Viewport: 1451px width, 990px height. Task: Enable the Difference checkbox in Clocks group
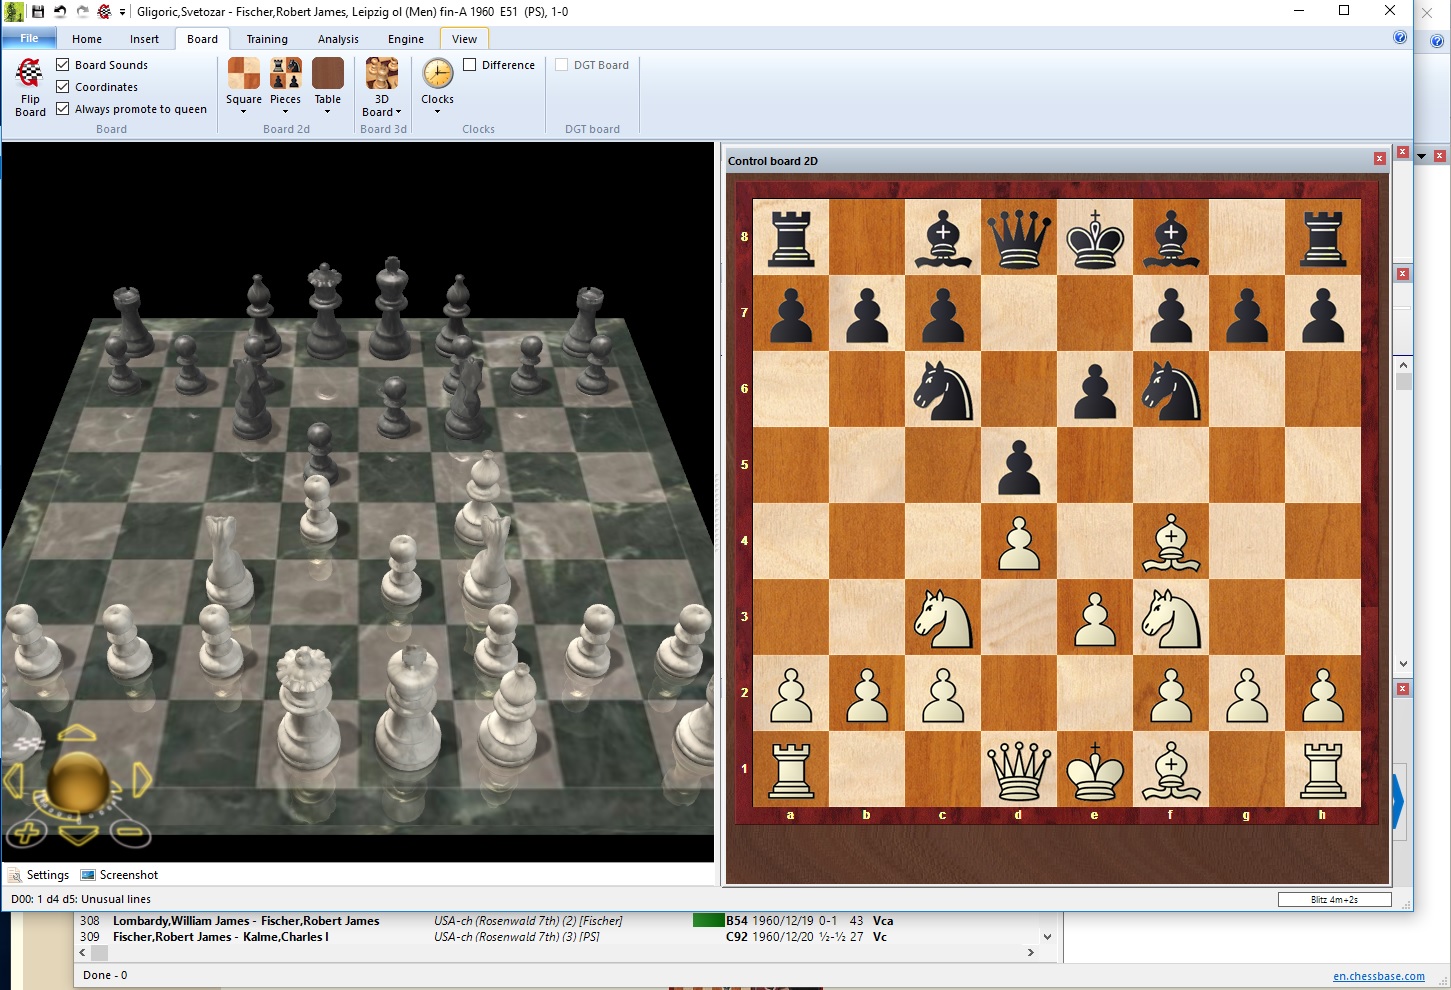coord(468,64)
